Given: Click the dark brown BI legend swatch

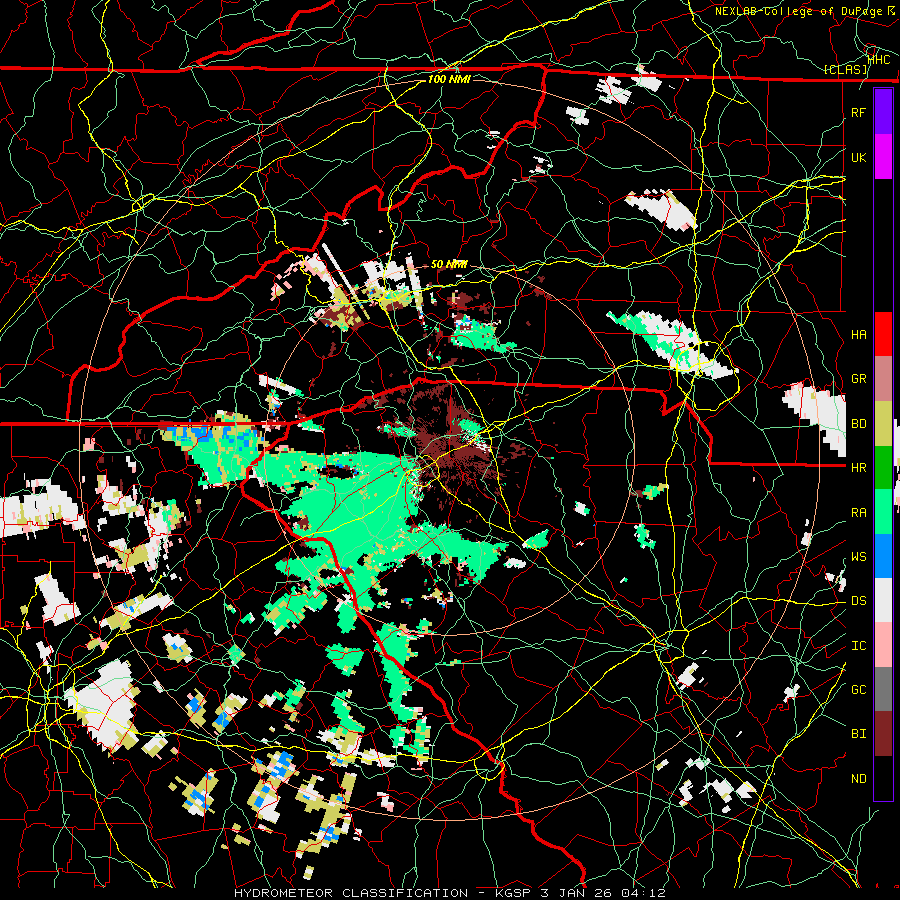Looking at the screenshot, I should [x=883, y=734].
